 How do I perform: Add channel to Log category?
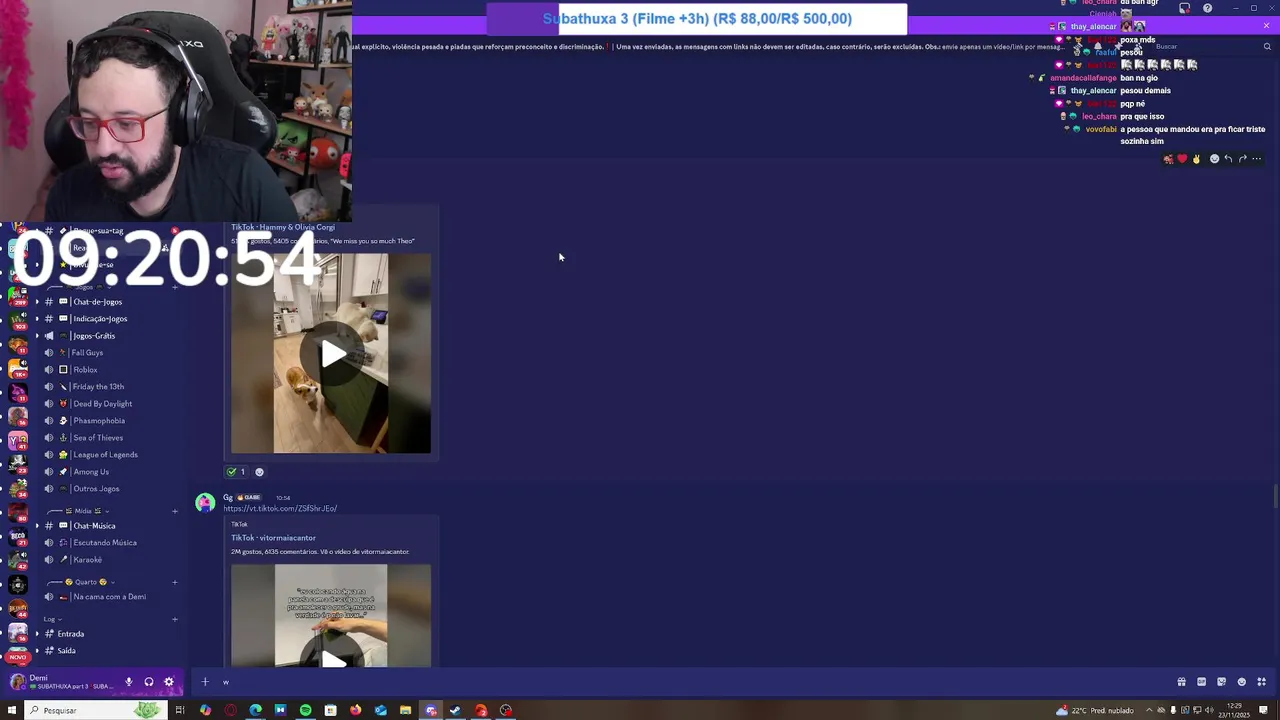coord(175,619)
